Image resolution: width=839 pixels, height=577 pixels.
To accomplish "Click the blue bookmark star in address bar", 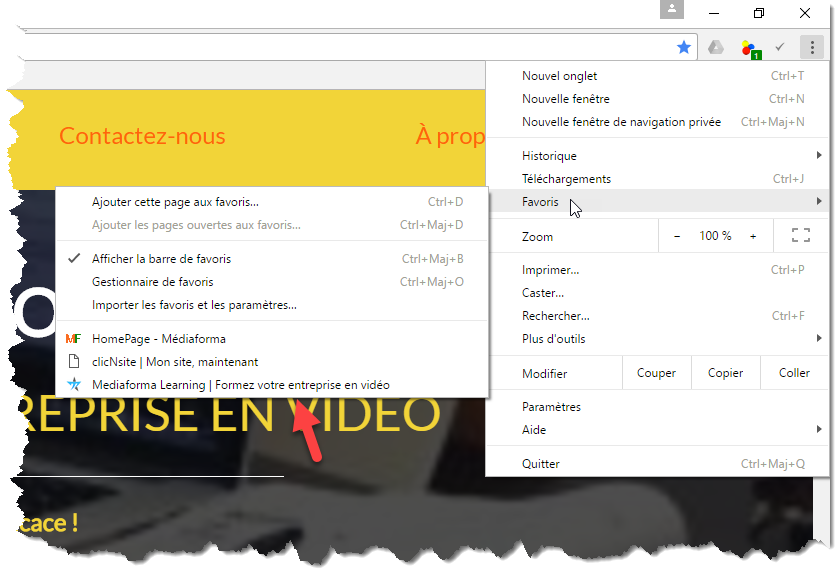I will pyautogui.click(x=684, y=47).
